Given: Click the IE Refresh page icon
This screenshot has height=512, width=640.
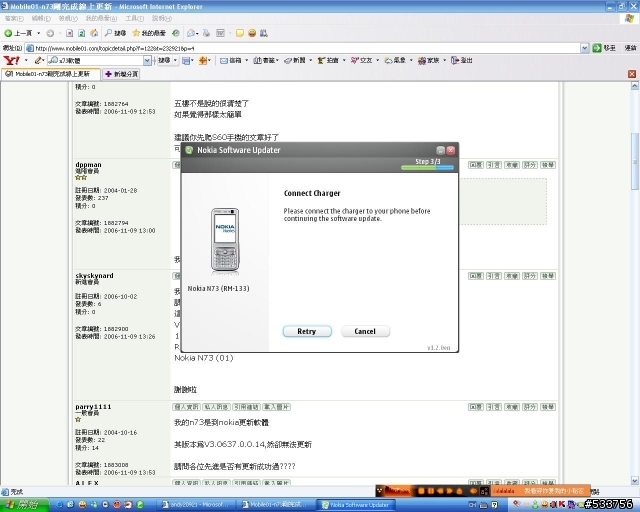Looking at the screenshot, I should (82, 33).
